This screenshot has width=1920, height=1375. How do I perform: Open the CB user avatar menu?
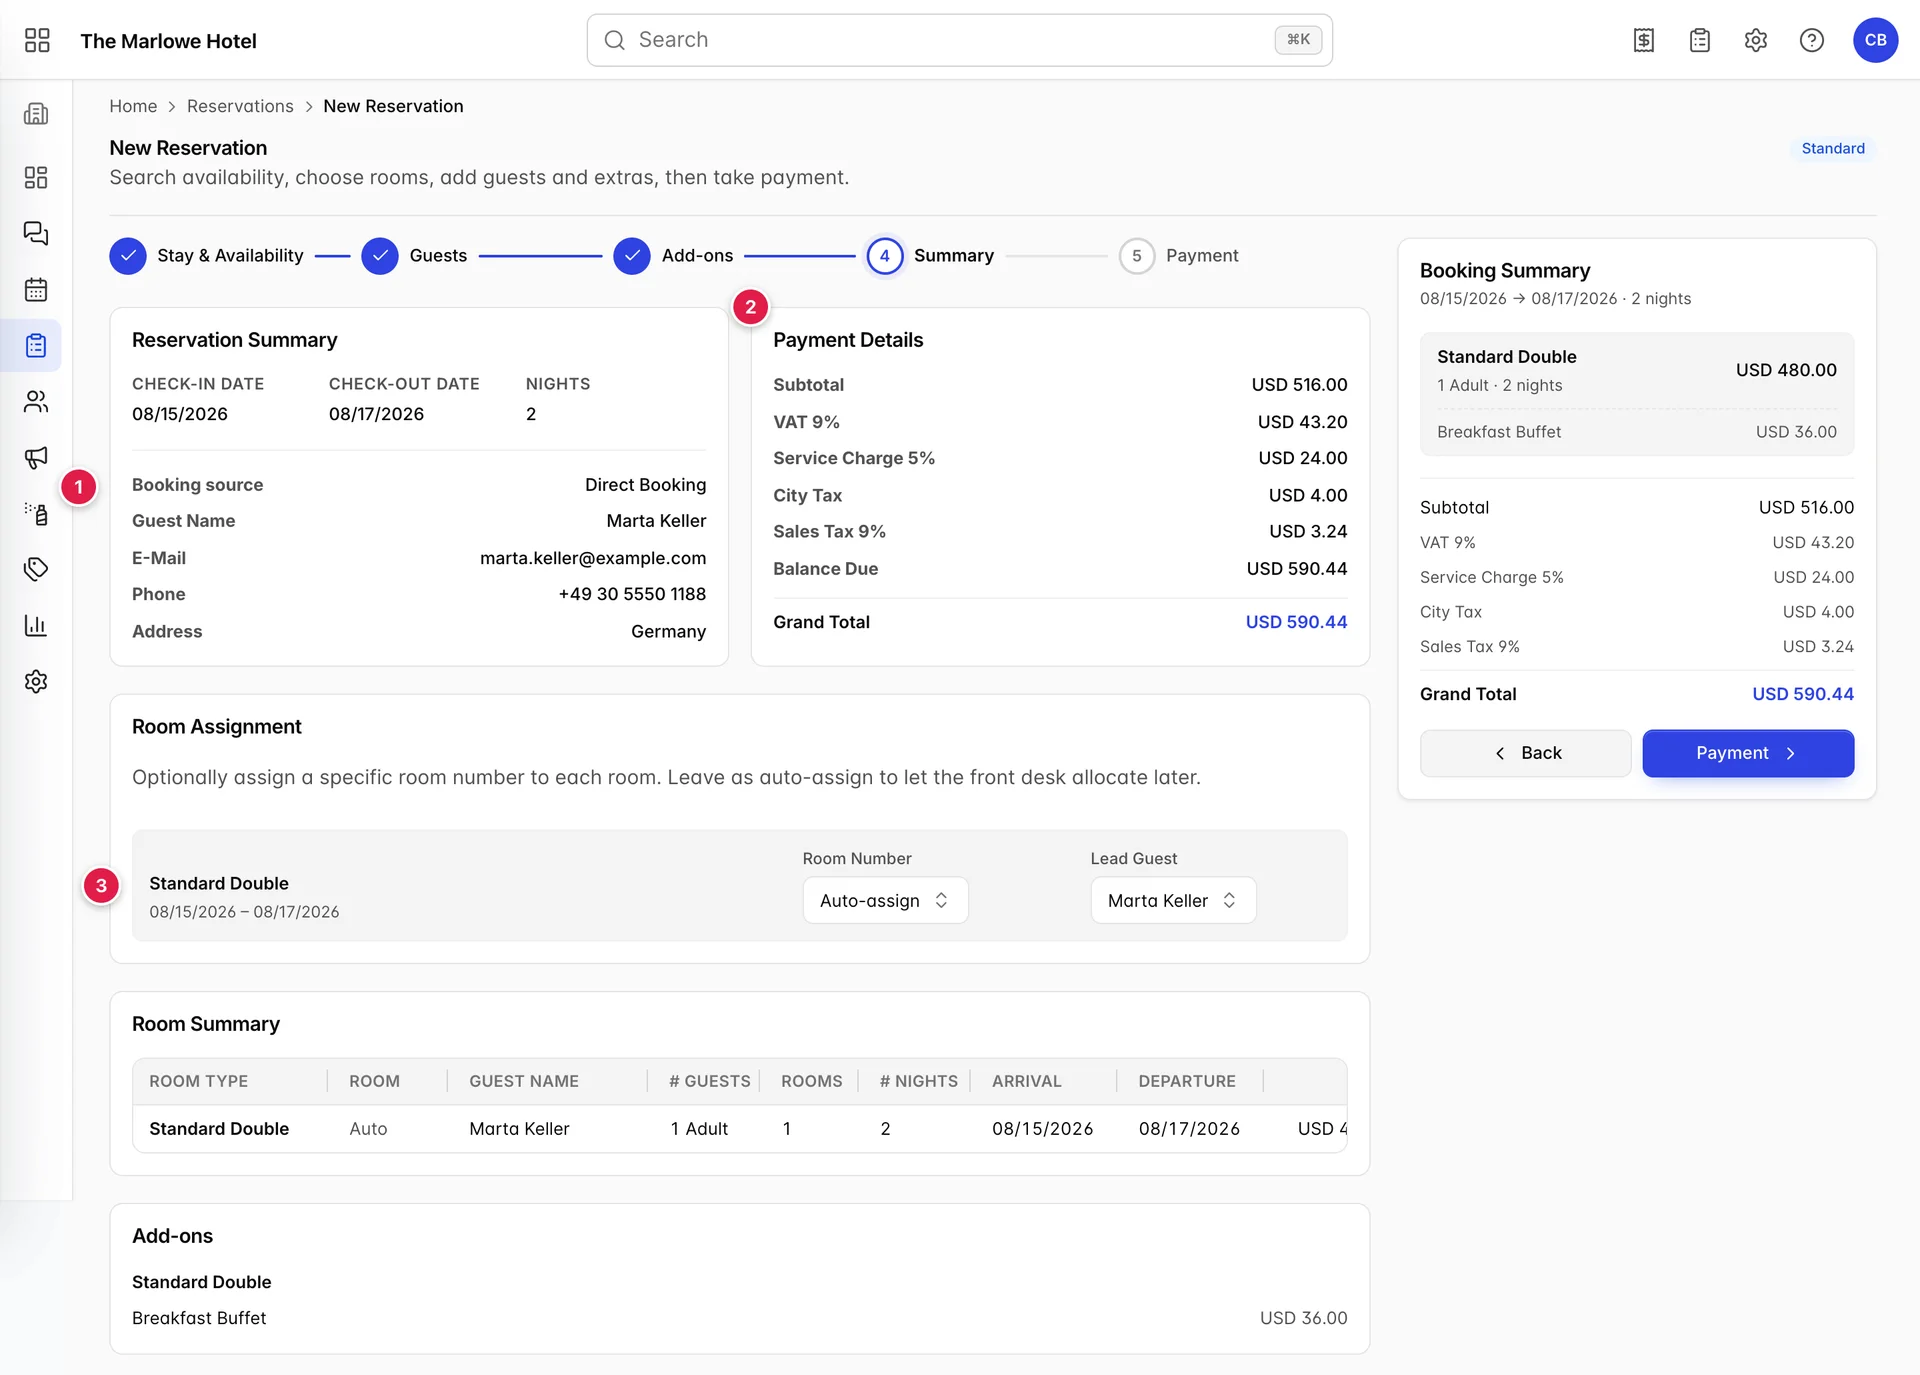1875,40
